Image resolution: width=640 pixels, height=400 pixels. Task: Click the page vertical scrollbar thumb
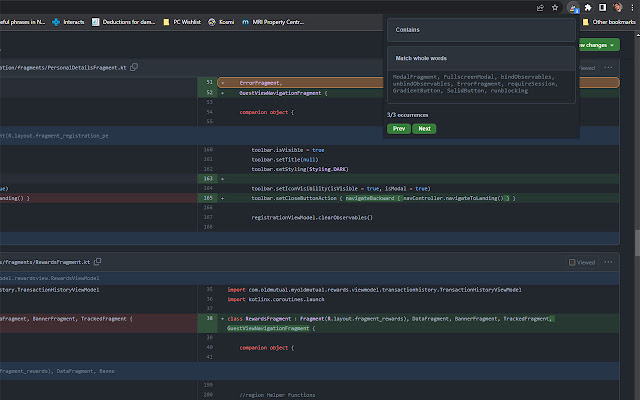pos(637,243)
